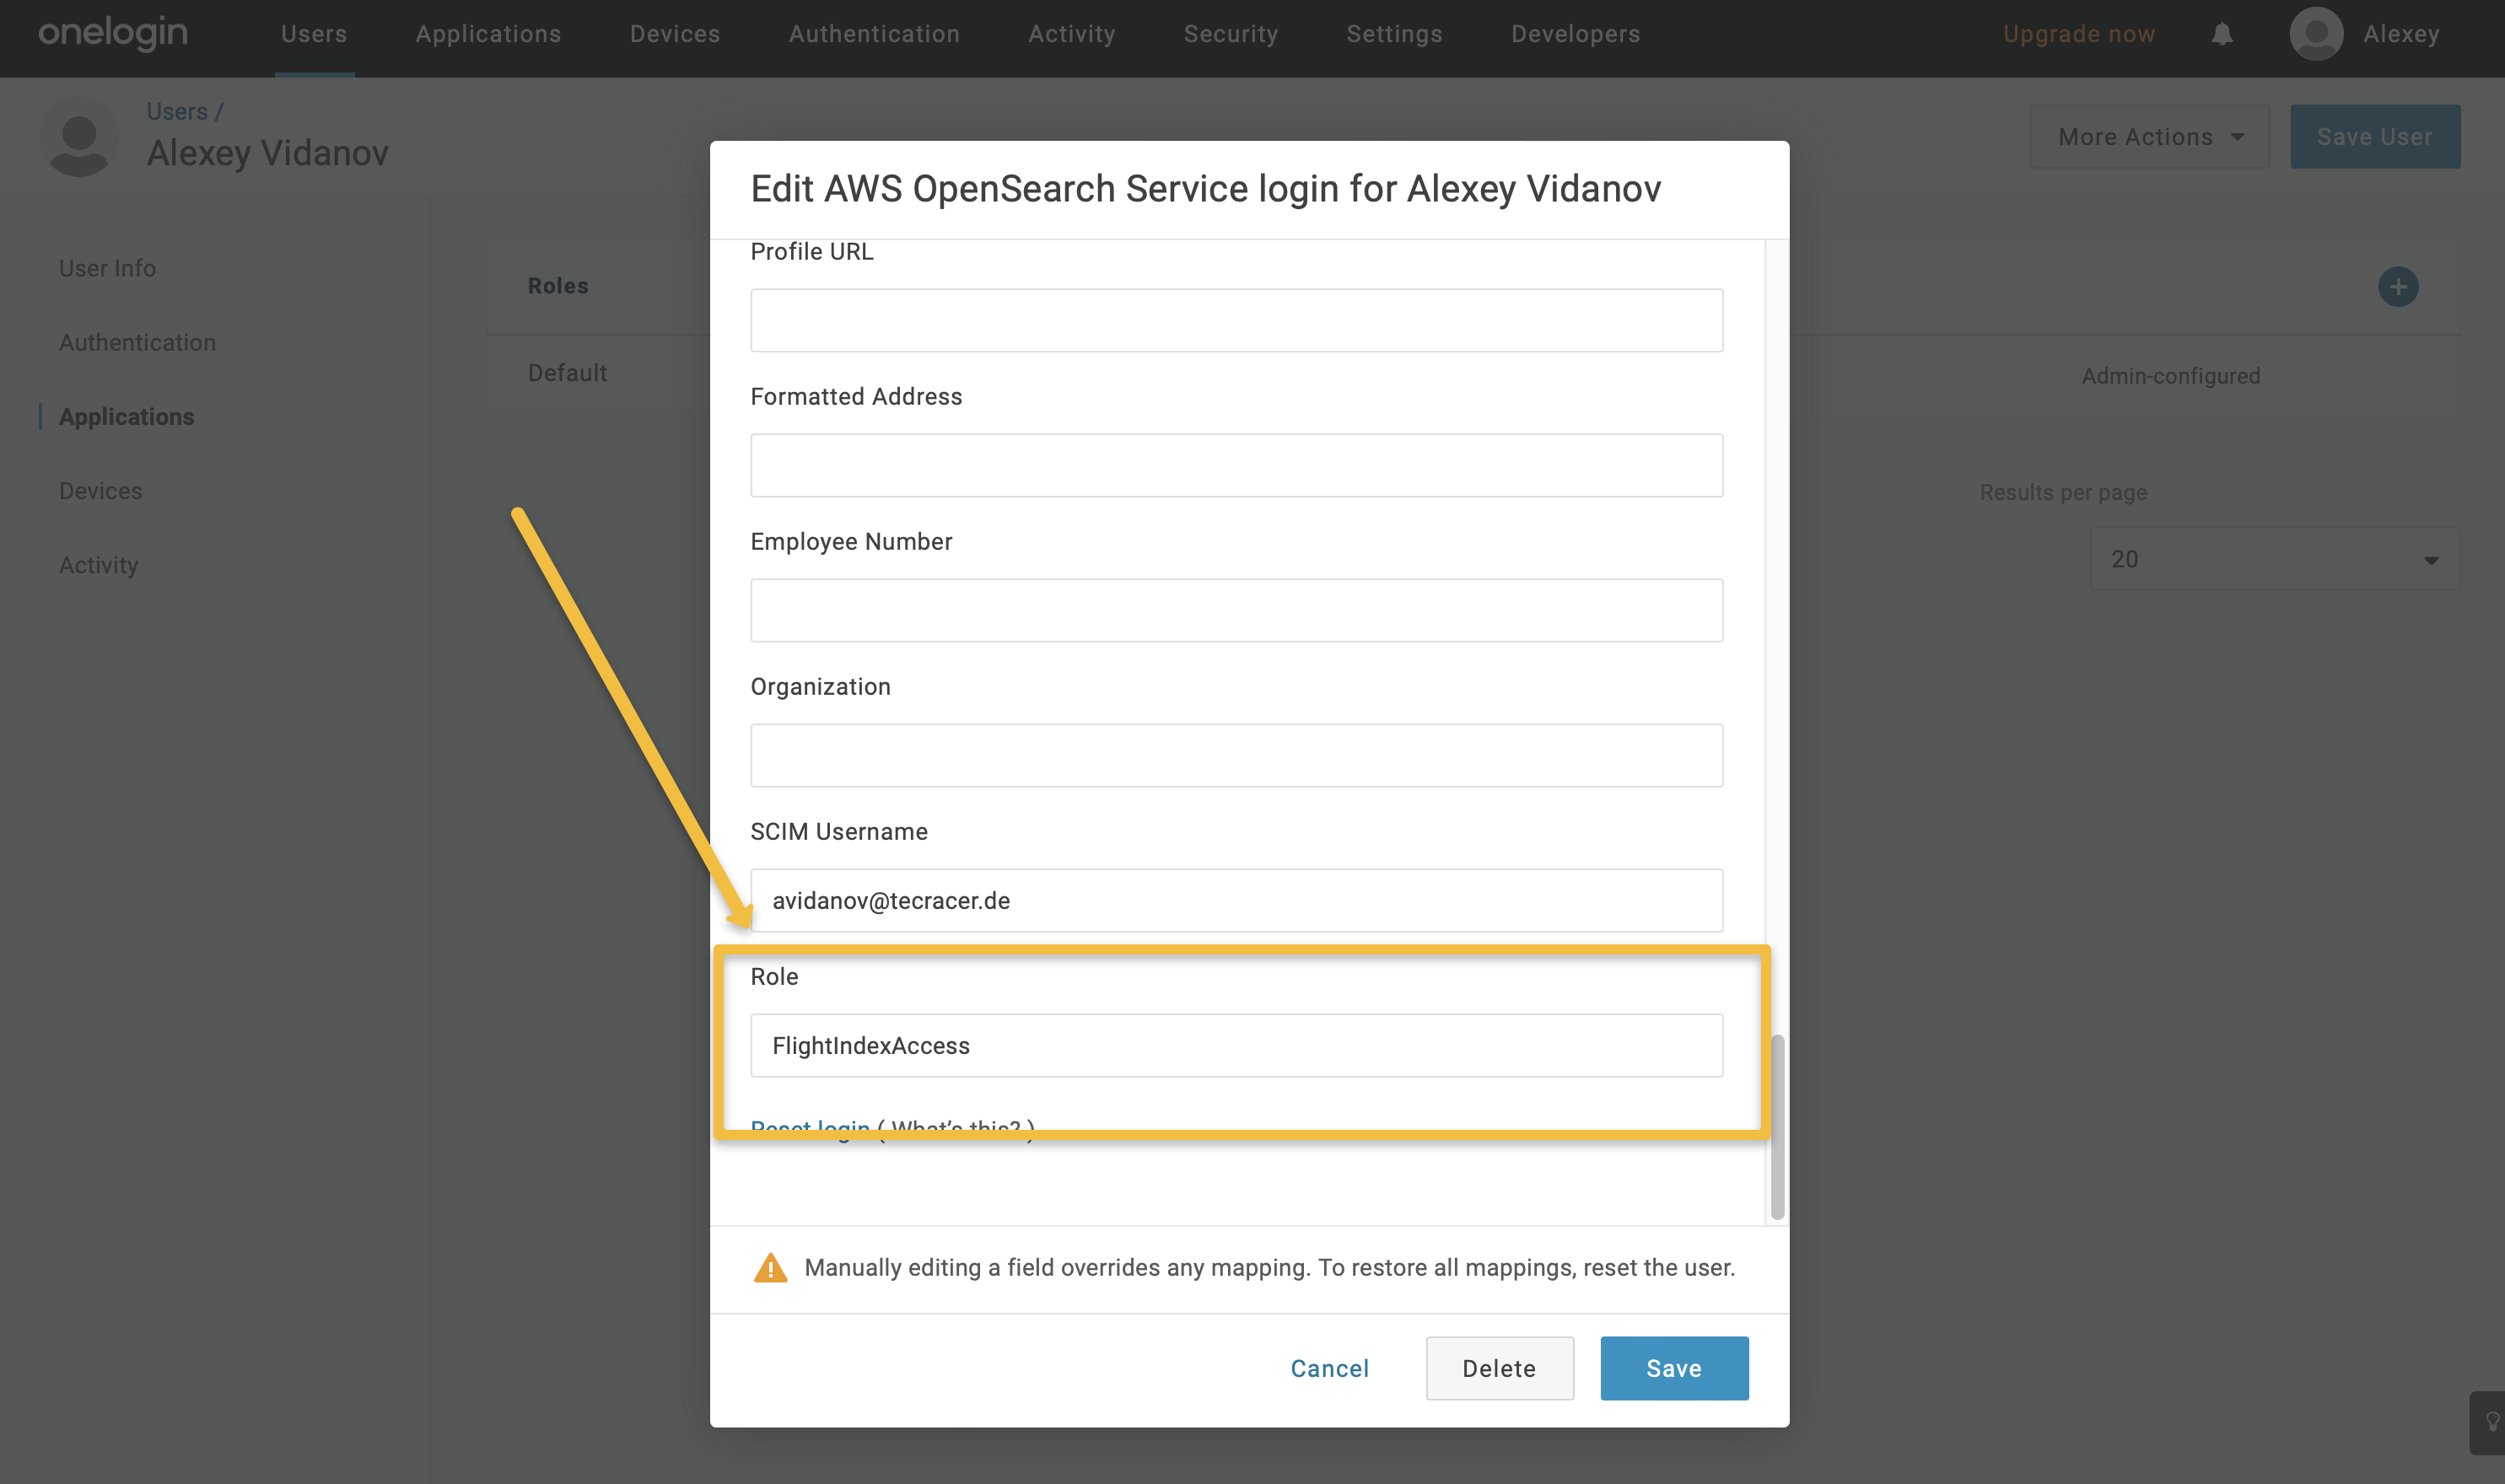Click the Role field with FlightIndexAccess

point(1236,1045)
